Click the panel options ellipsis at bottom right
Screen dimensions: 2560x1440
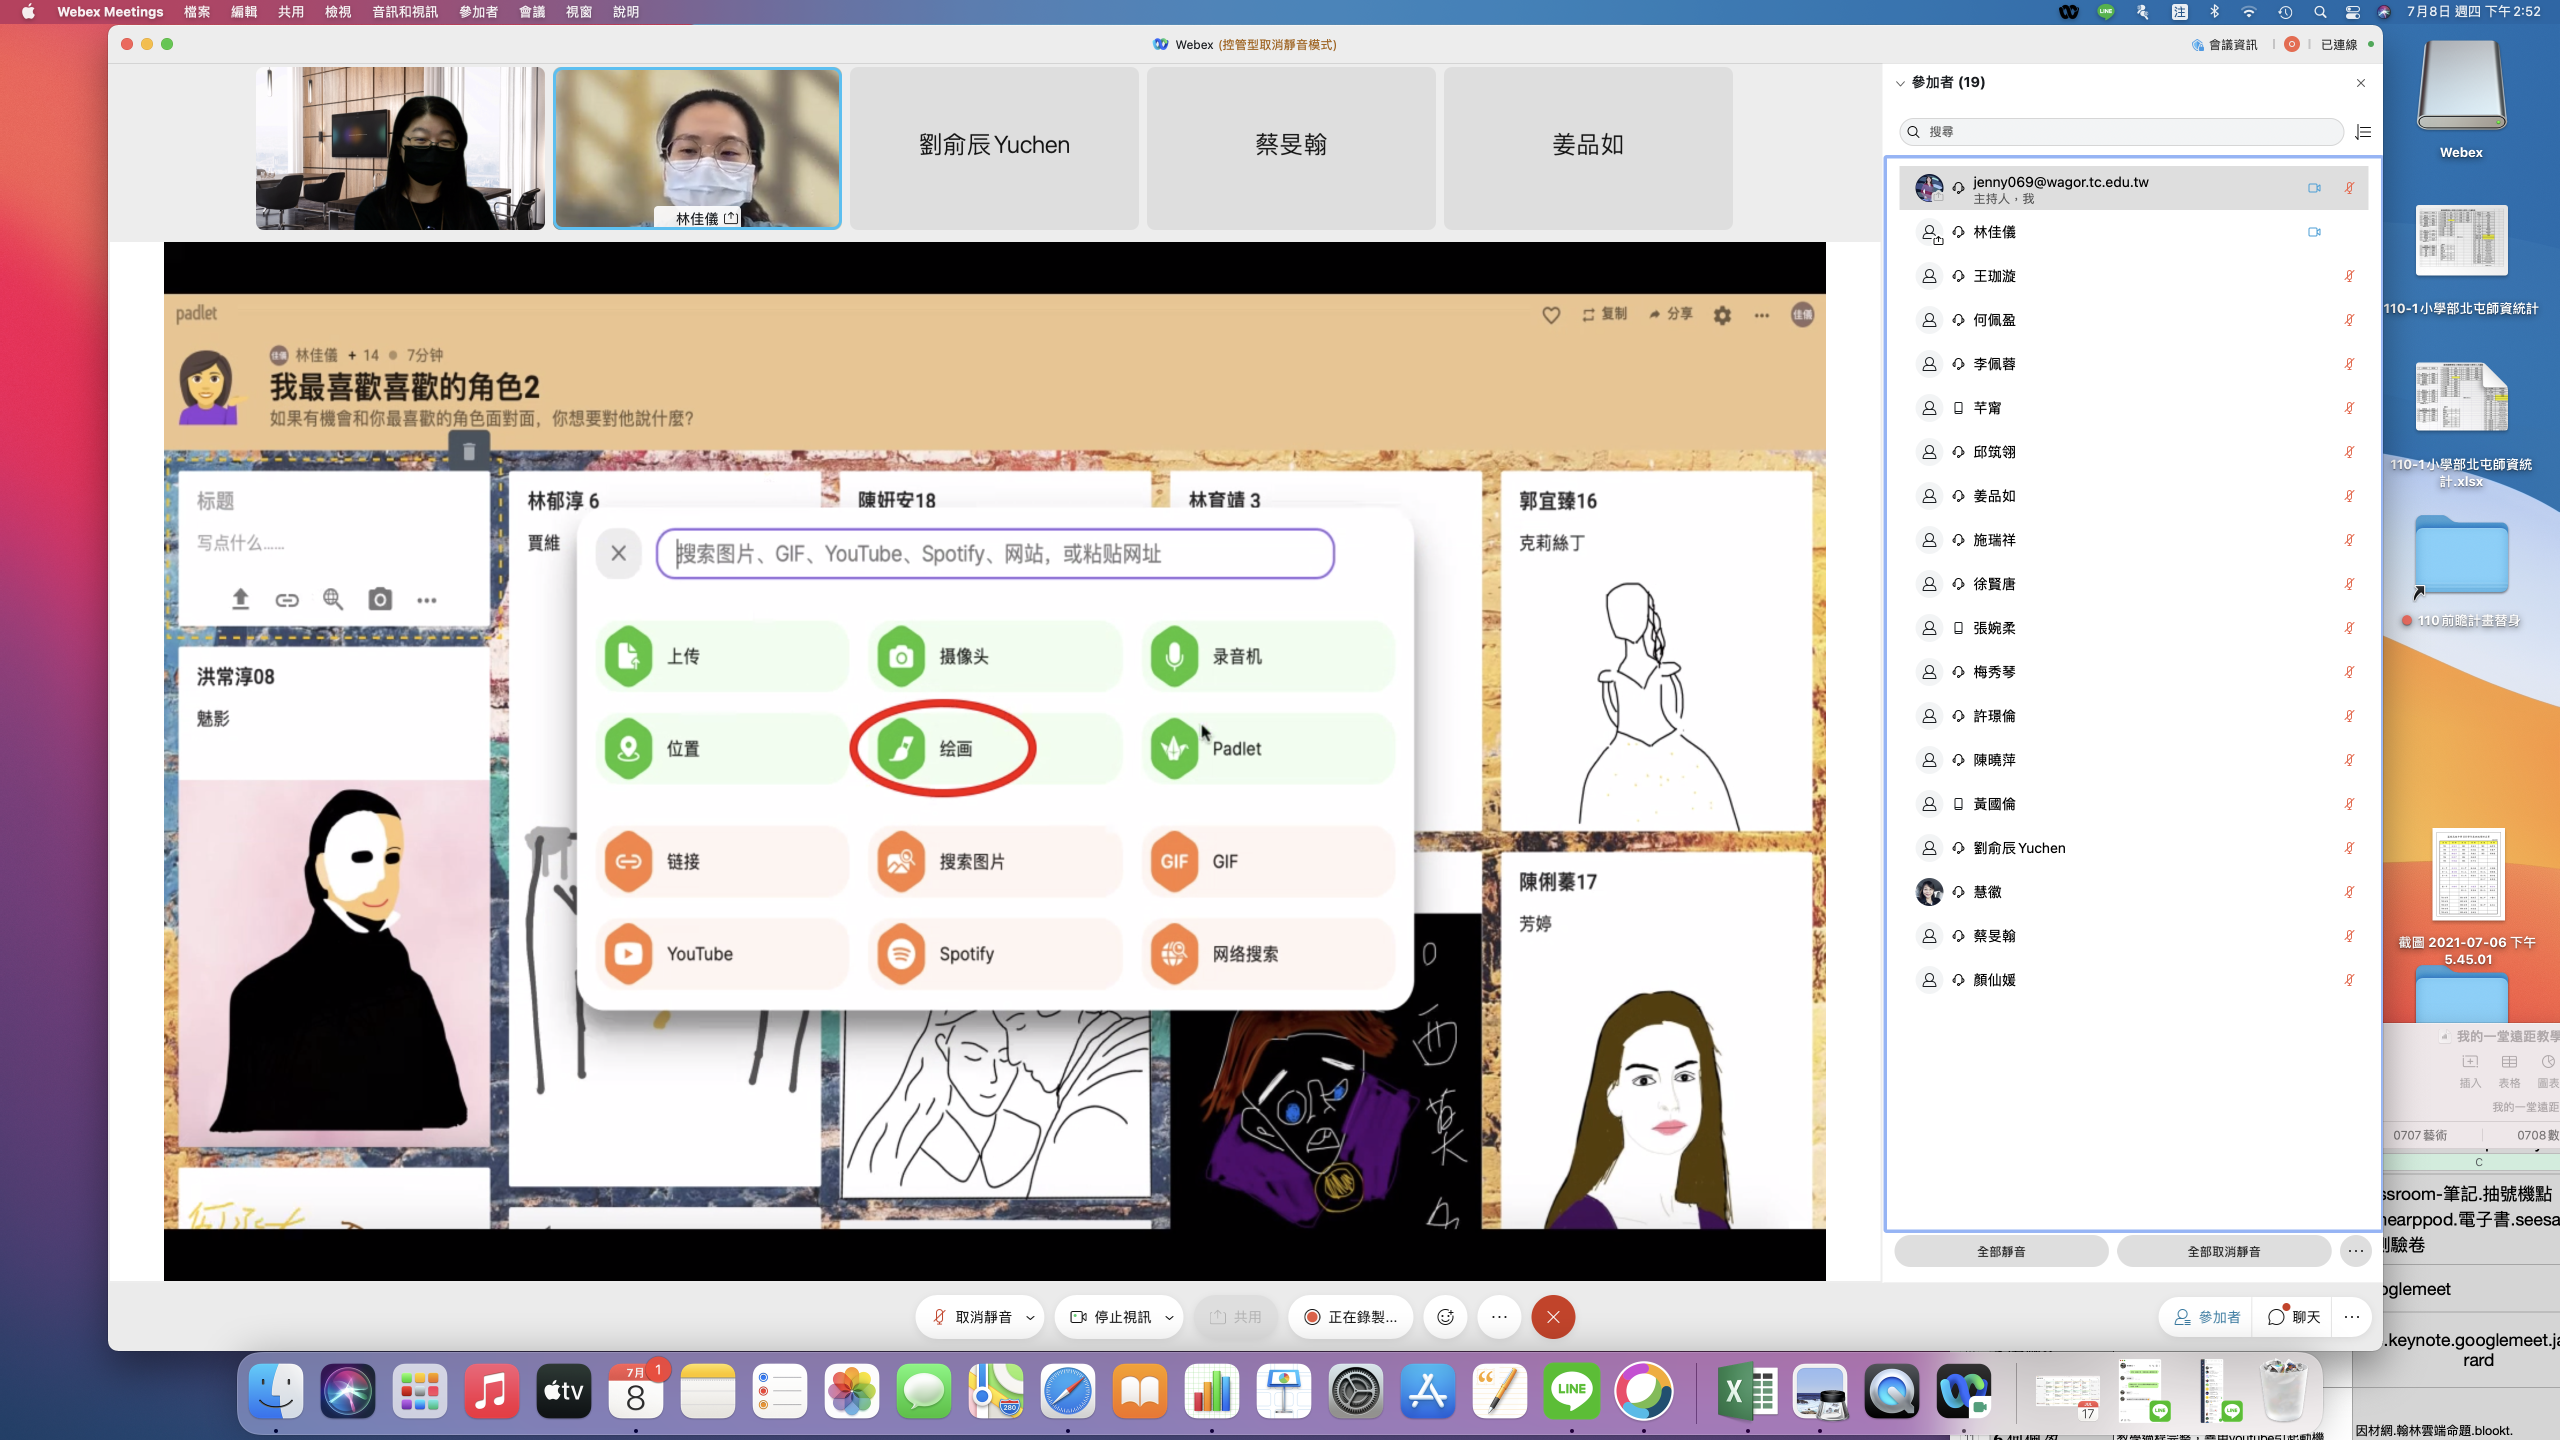coord(2352,1317)
